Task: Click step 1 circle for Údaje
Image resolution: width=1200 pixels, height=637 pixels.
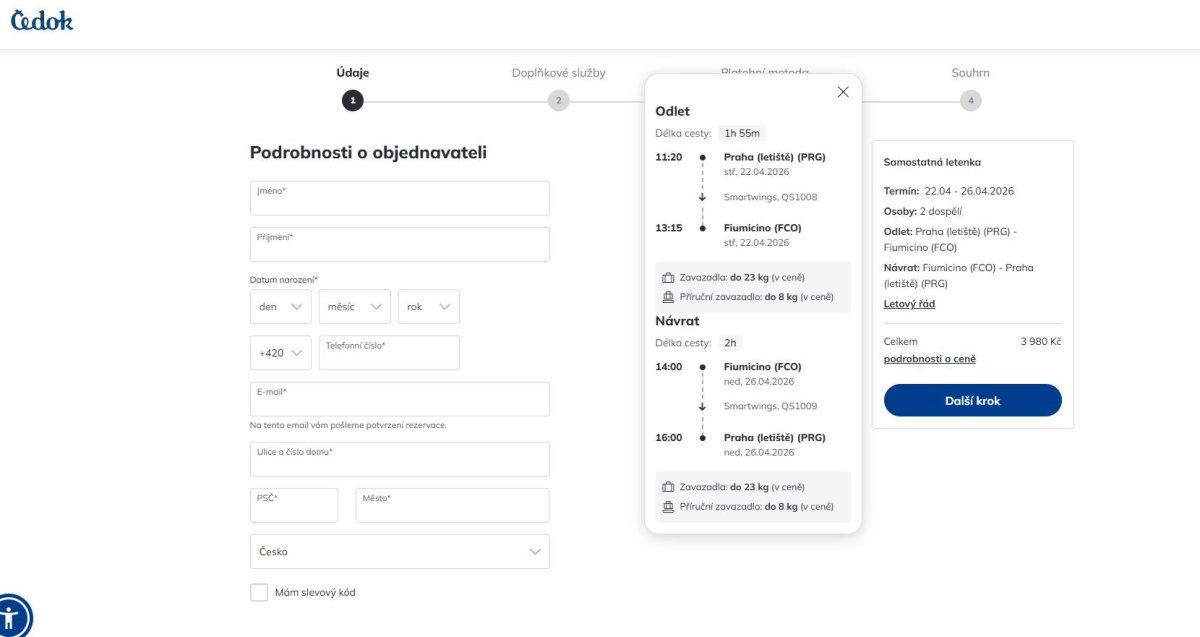Action: tap(352, 101)
